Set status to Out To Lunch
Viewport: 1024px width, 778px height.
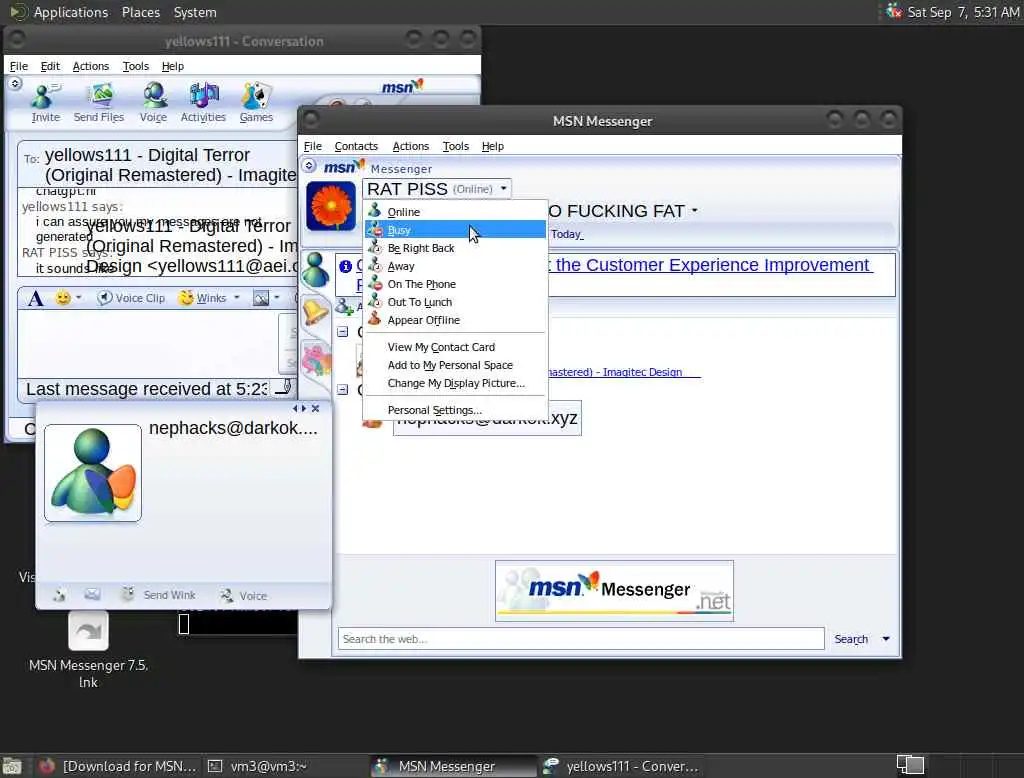455,302
